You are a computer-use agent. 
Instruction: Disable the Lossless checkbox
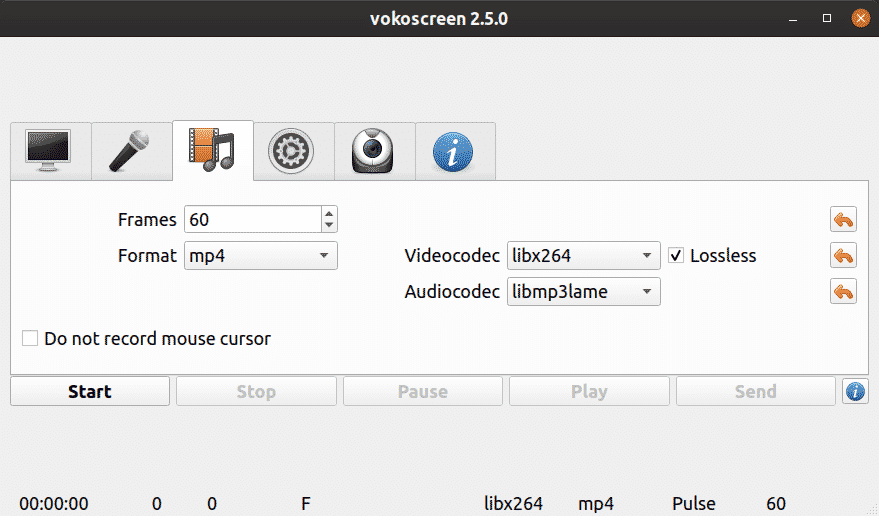pyautogui.click(x=677, y=256)
